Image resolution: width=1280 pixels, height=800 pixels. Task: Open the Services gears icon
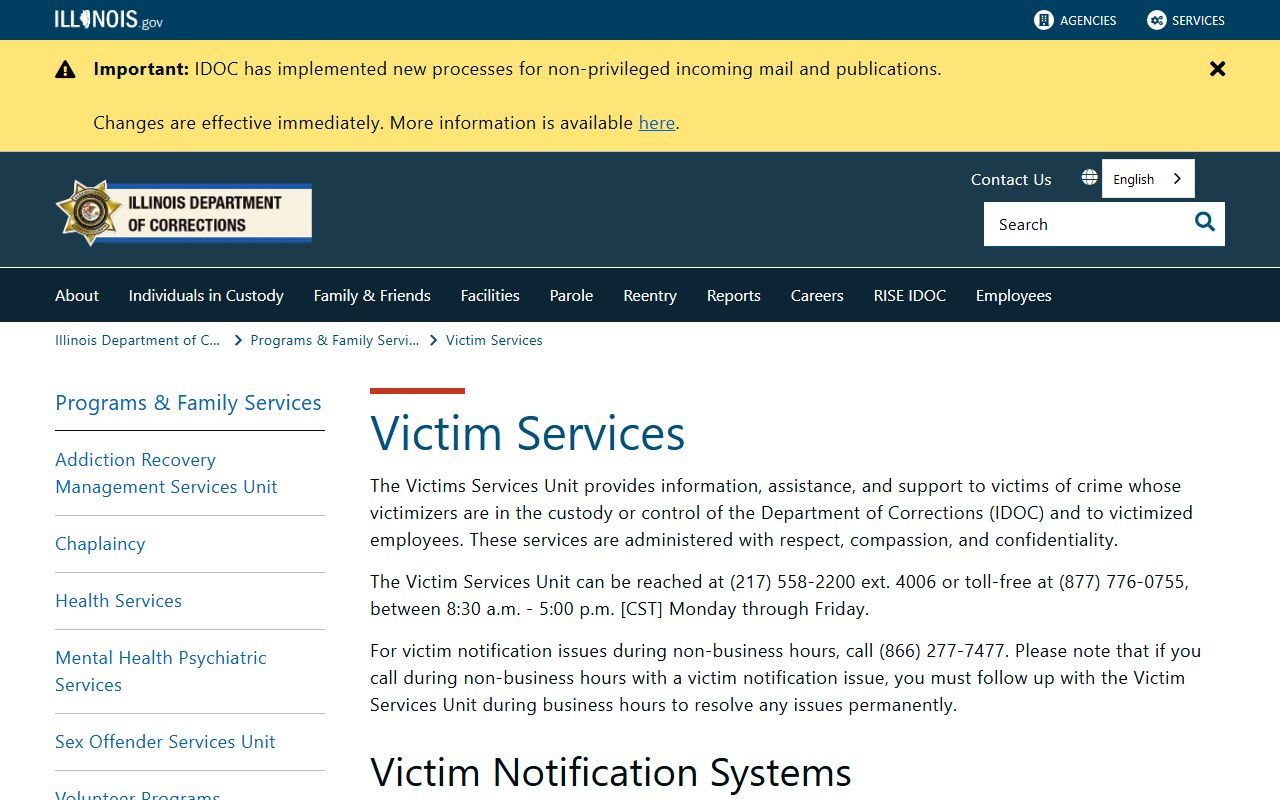1156,20
